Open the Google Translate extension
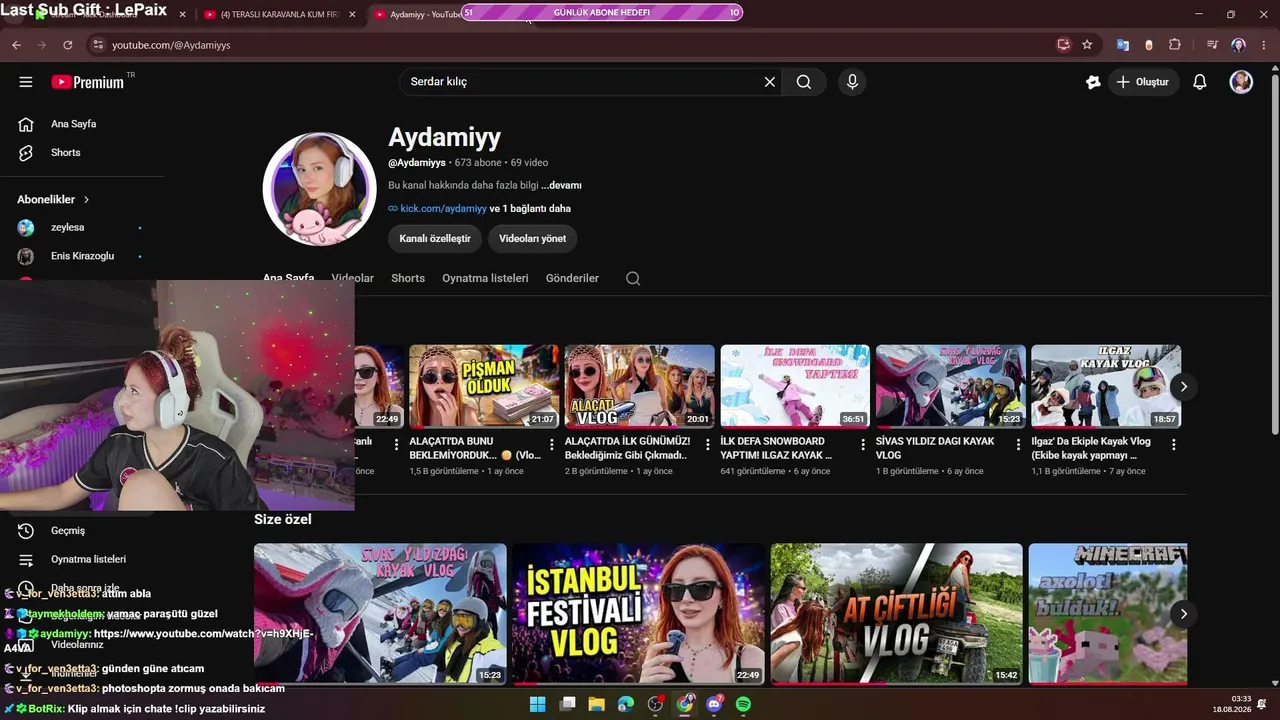1280x720 pixels. click(x=1123, y=45)
